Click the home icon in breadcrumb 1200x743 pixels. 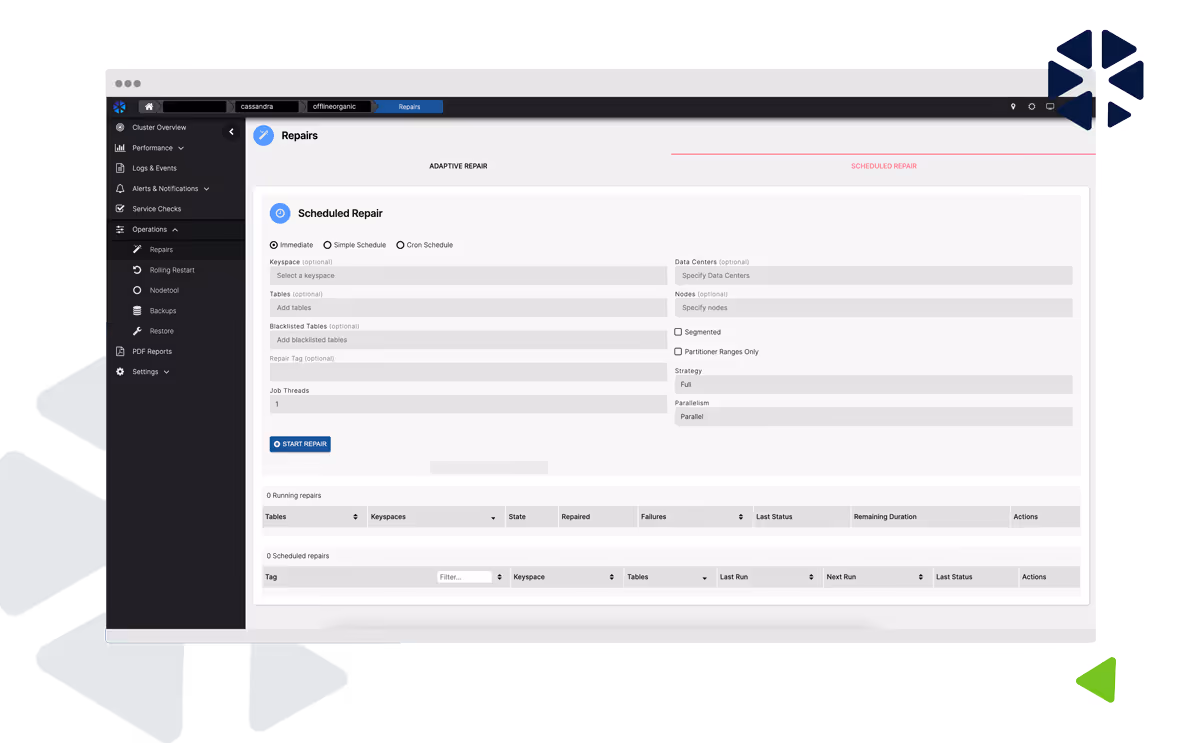[149, 107]
